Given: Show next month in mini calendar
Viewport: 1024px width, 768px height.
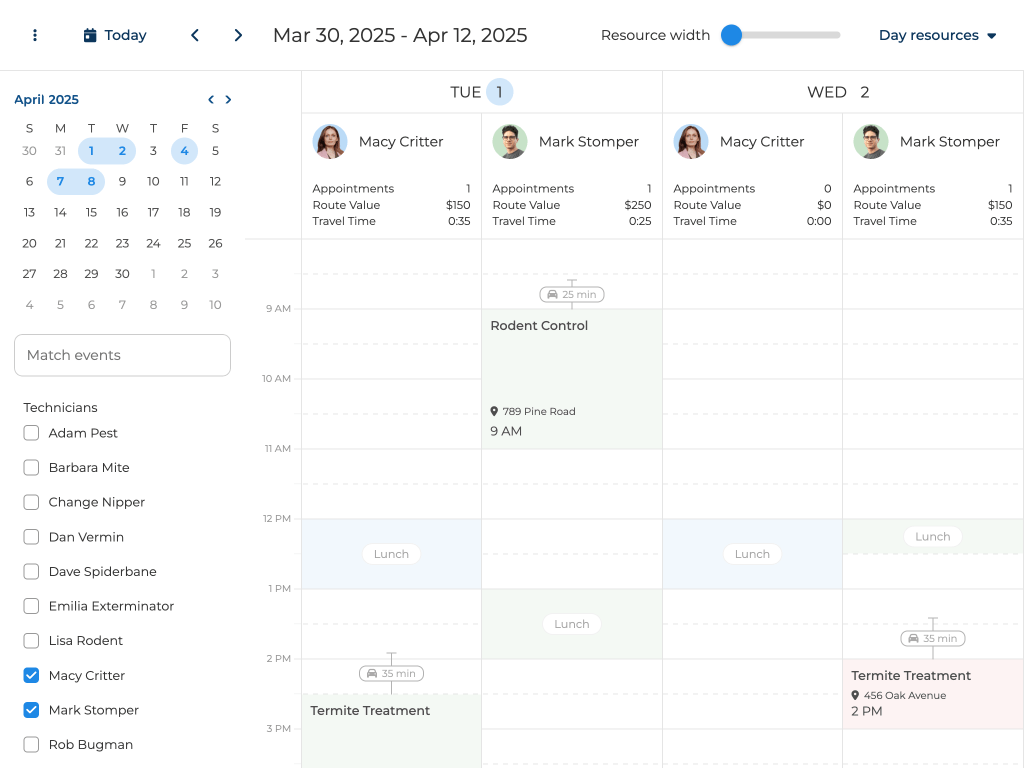Looking at the screenshot, I should coord(228,100).
